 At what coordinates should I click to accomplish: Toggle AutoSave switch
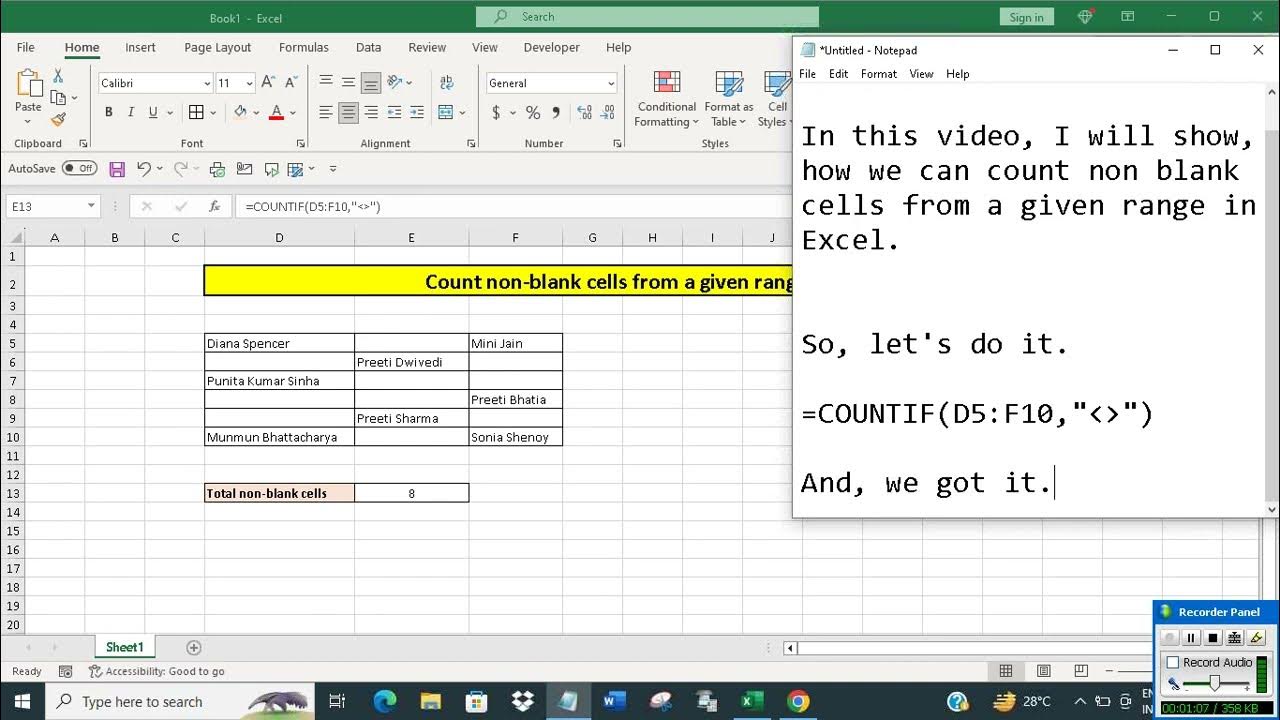pyautogui.click(x=79, y=169)
